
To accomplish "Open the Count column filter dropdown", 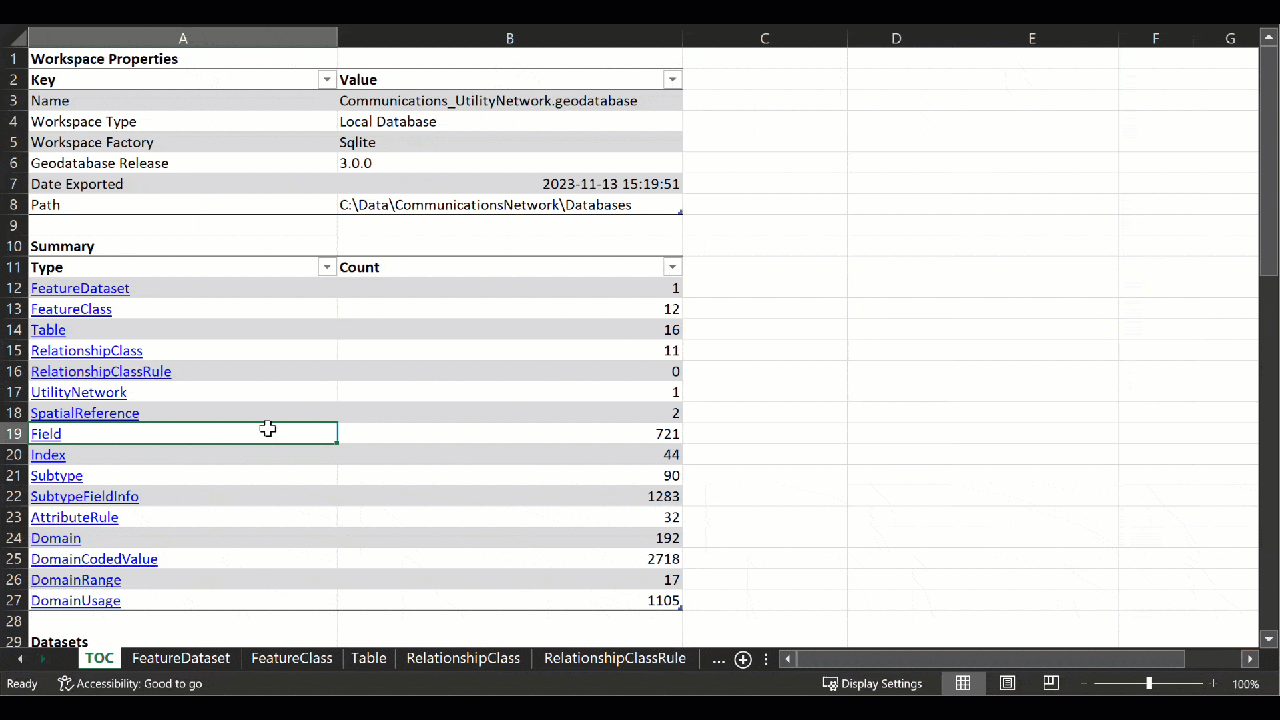I will 672,267.
